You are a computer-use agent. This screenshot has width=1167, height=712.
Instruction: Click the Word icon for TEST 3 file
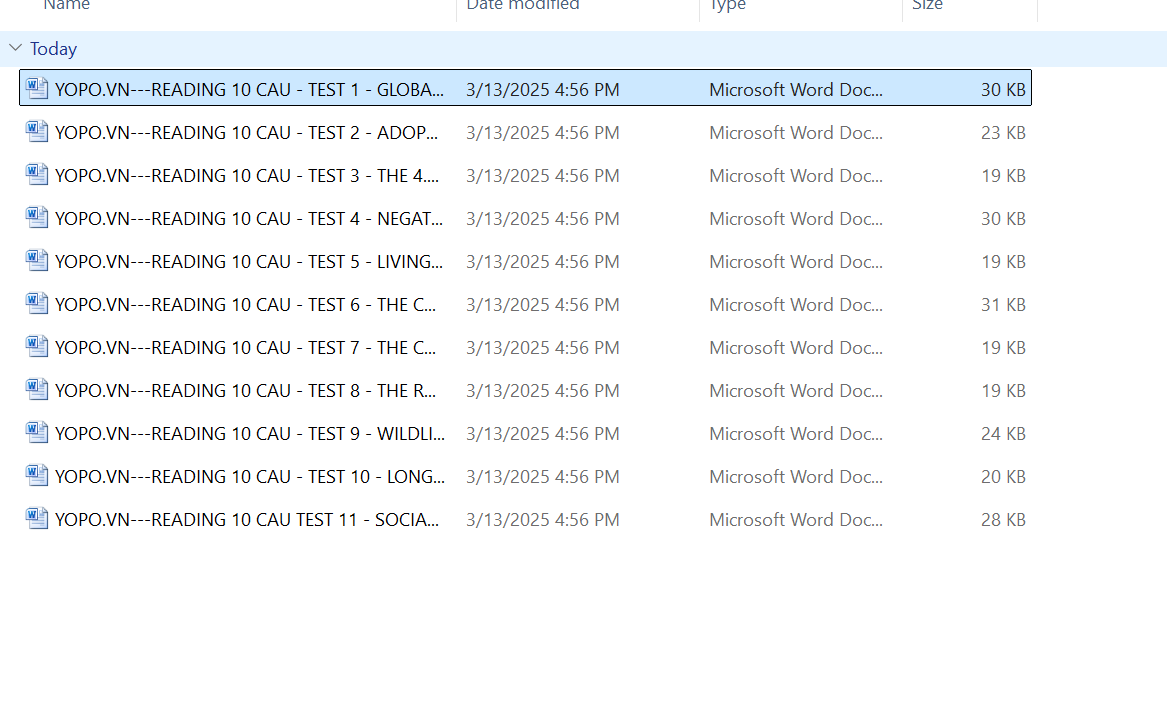pyautogui.click(x=37, y=175)
